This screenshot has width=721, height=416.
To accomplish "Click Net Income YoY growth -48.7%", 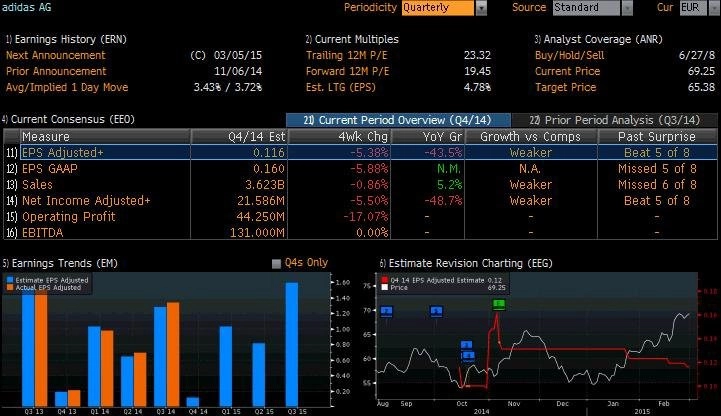I will (443, 201).
